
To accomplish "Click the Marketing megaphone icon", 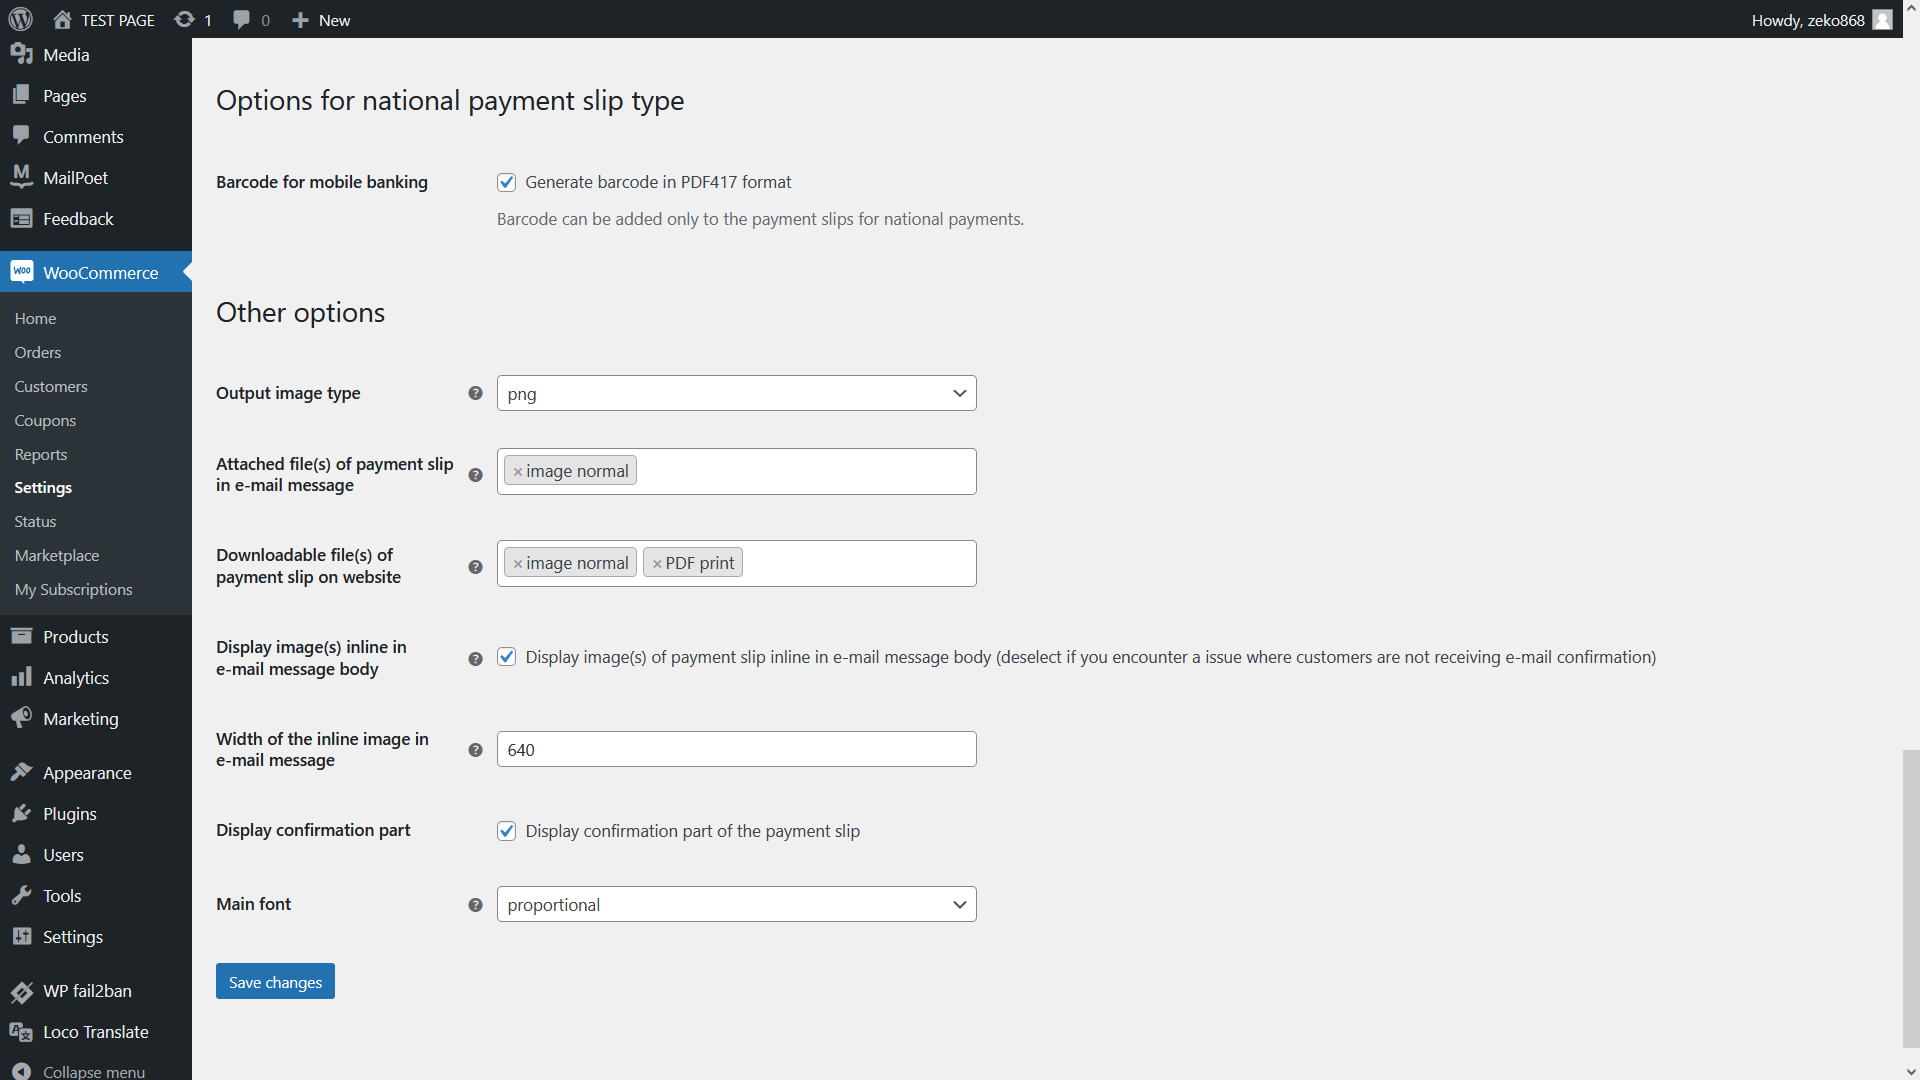I will pos(21,718).
